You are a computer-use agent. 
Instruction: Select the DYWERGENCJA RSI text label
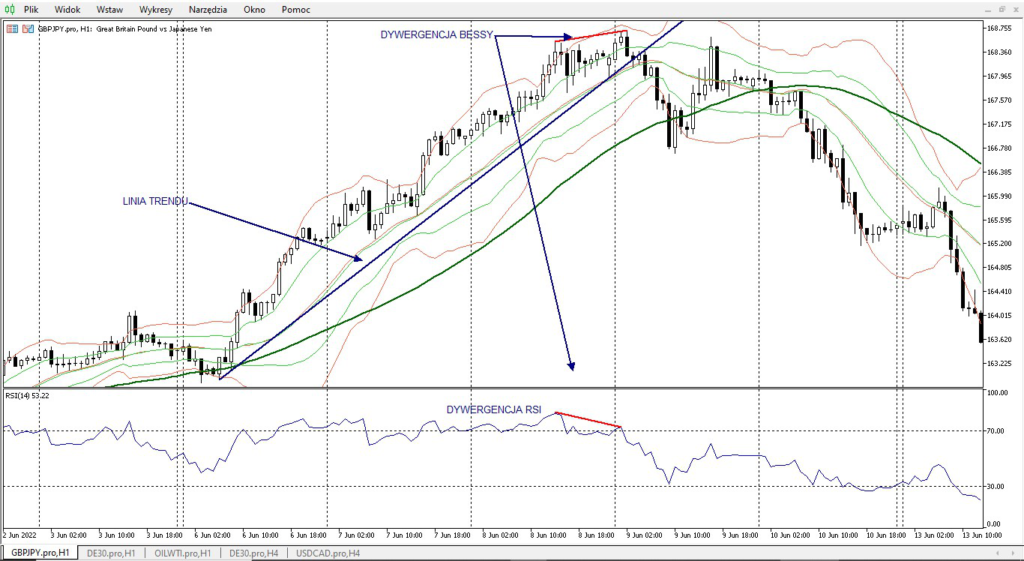[493, 409]
